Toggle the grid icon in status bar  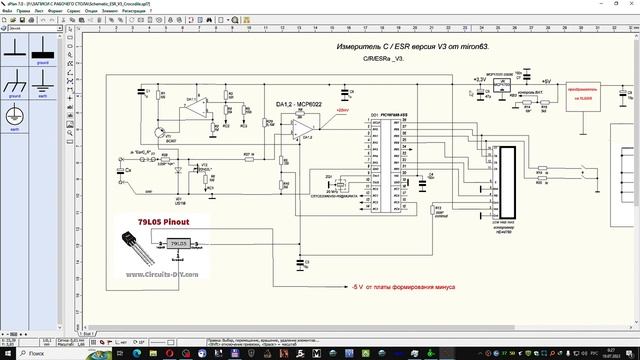pos(93,342)
